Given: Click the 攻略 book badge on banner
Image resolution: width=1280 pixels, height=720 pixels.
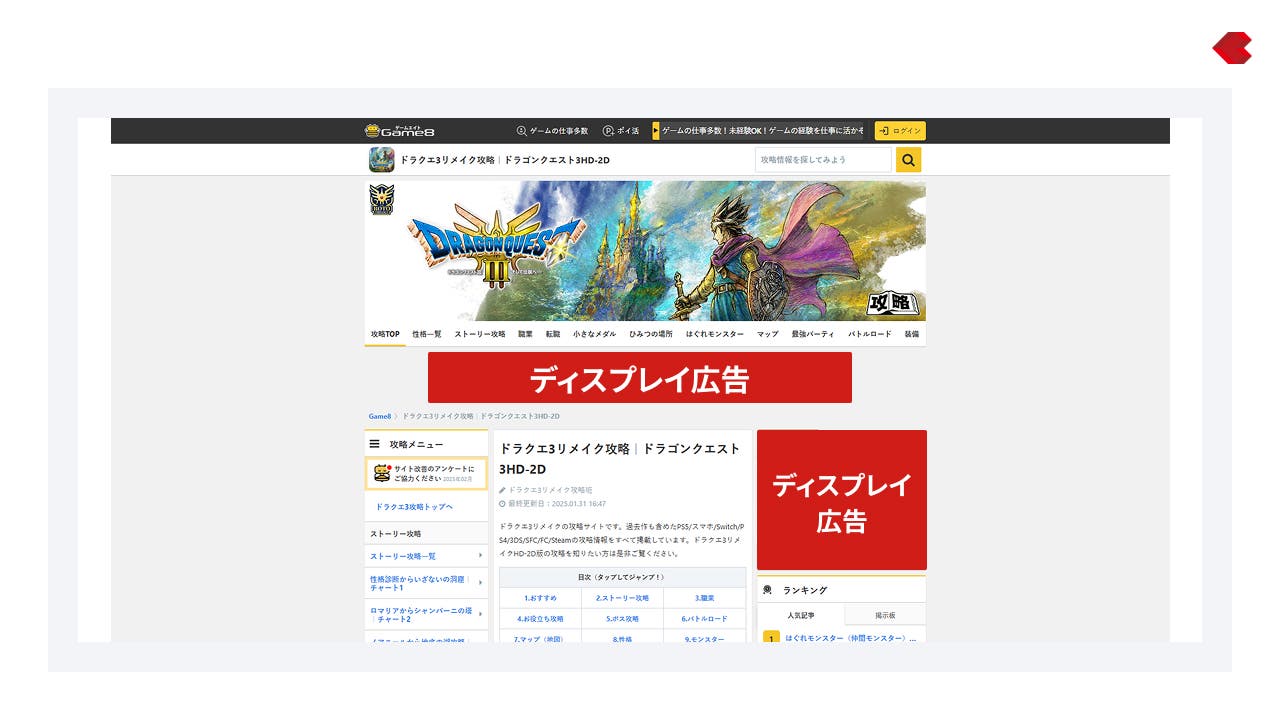Looking at the screenshot, I should coord(891,302).
